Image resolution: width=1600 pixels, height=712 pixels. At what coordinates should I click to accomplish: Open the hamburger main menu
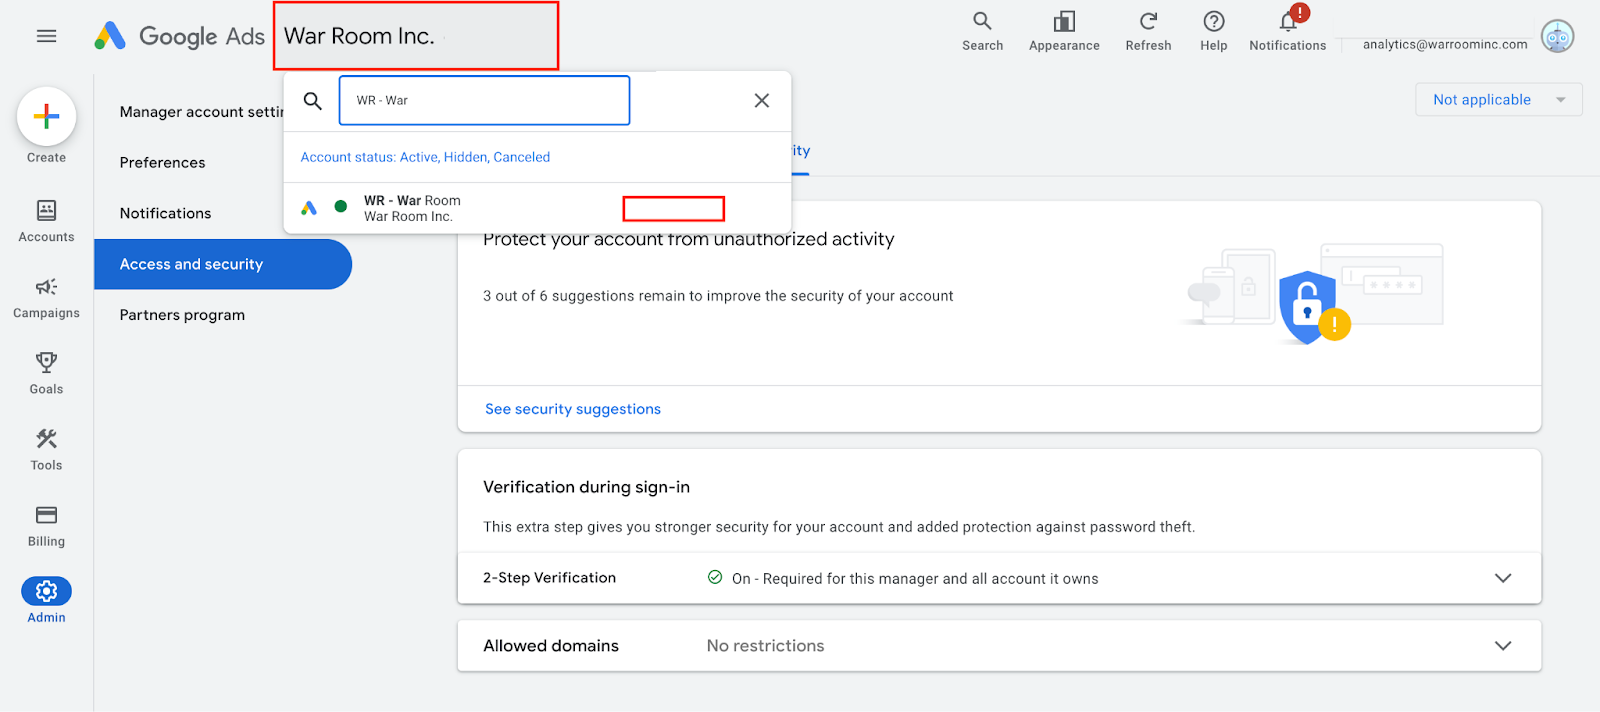(46, 36)
